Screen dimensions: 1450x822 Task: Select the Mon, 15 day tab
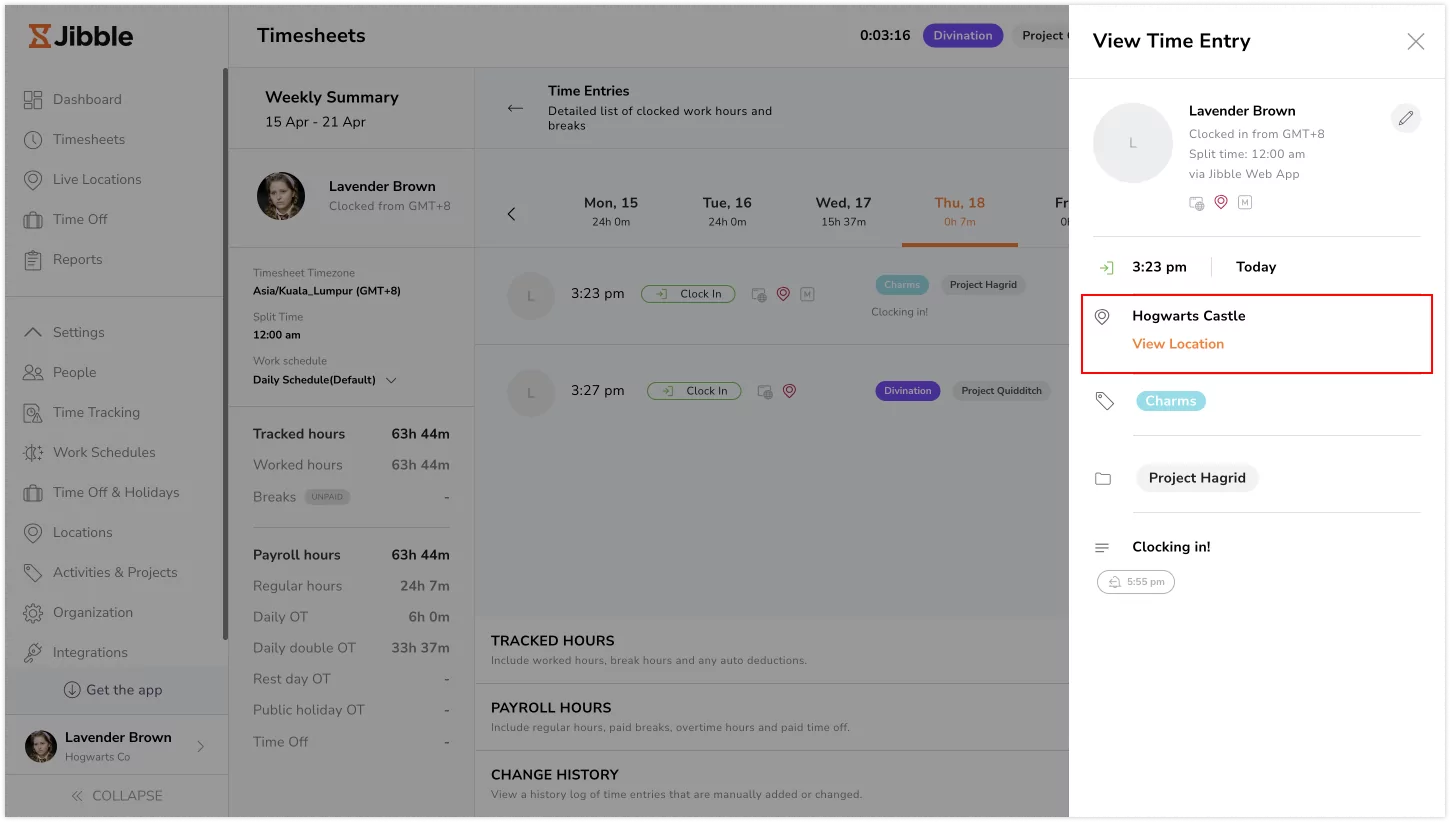click(x=610, y=211)
